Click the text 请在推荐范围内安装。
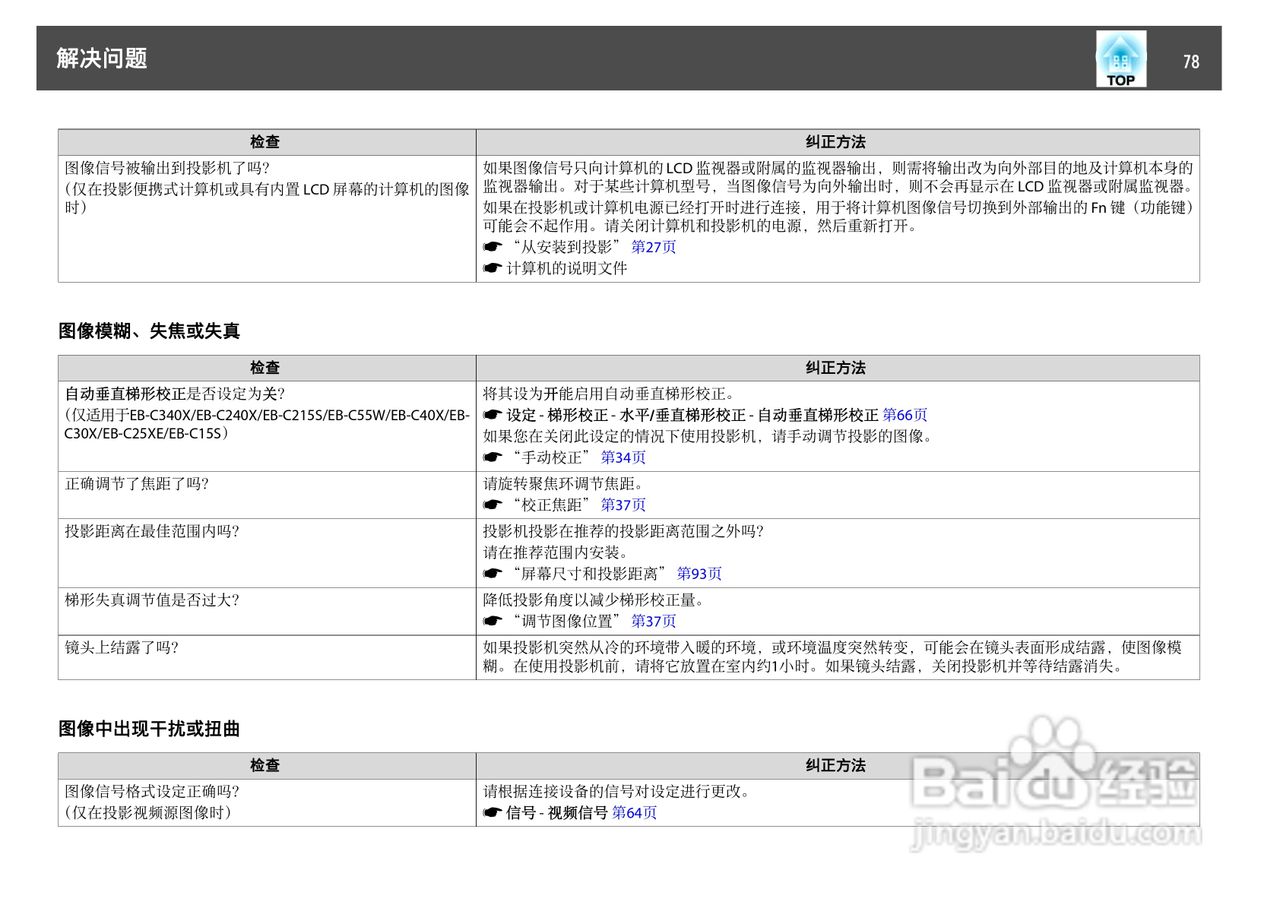The image size is (1280, 905). [x=555, y=553]
